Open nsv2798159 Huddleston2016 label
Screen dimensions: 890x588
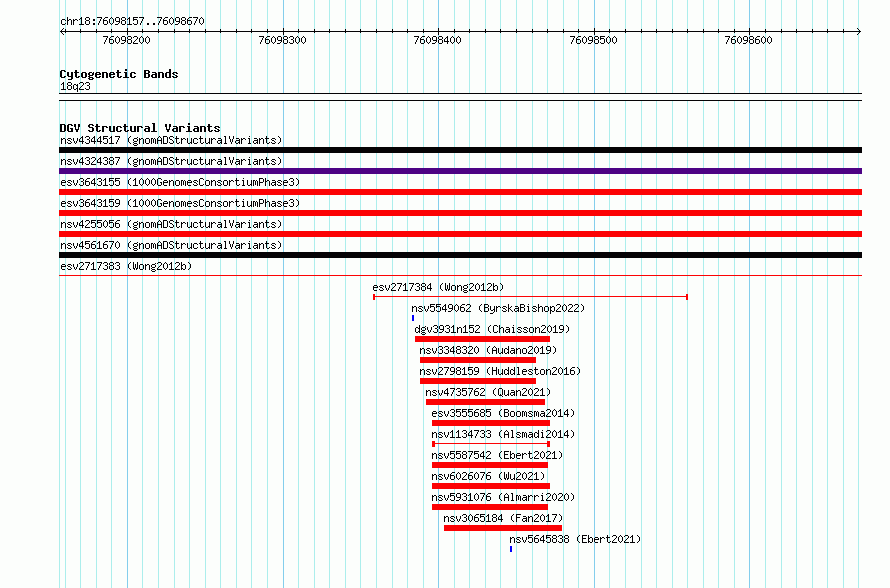(500, 371)
